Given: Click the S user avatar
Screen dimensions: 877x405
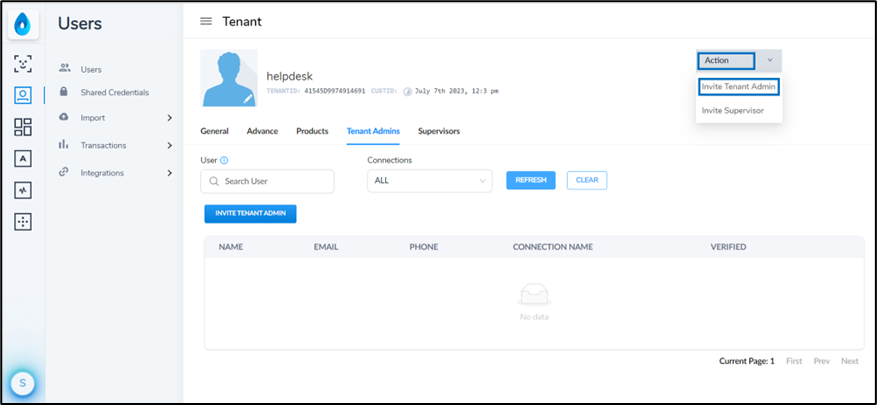Looking at the screenshot, I should pos(22,383).
